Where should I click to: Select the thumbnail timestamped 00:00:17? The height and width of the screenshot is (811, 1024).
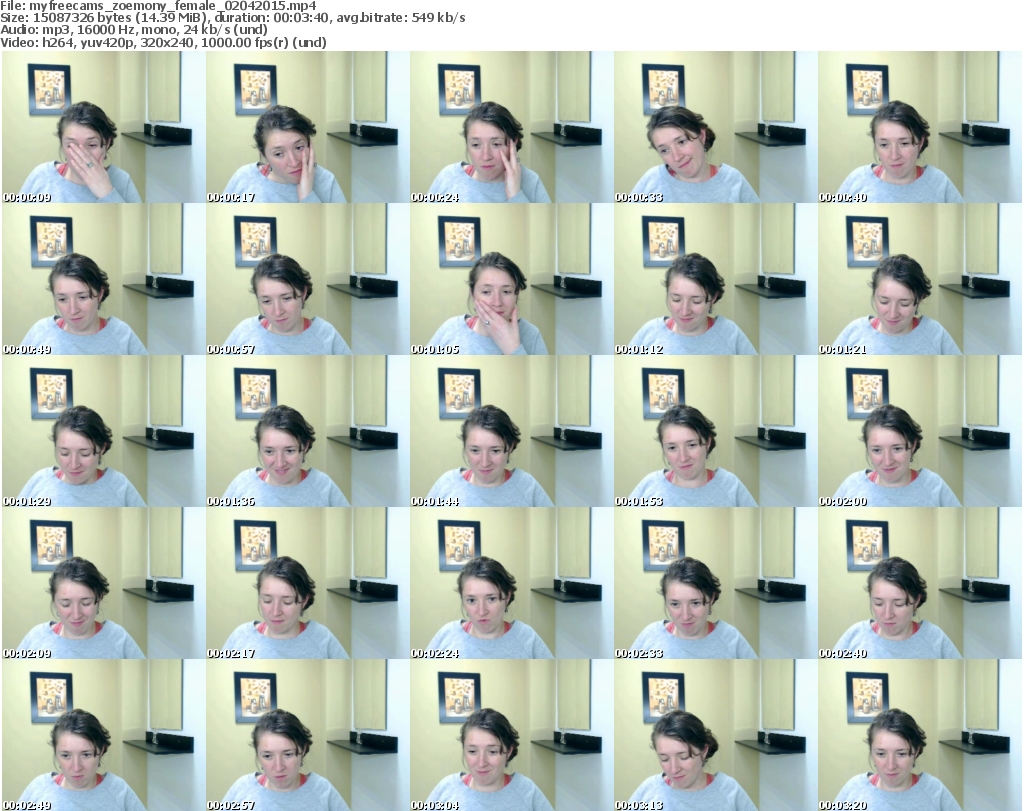click(308, 127)
